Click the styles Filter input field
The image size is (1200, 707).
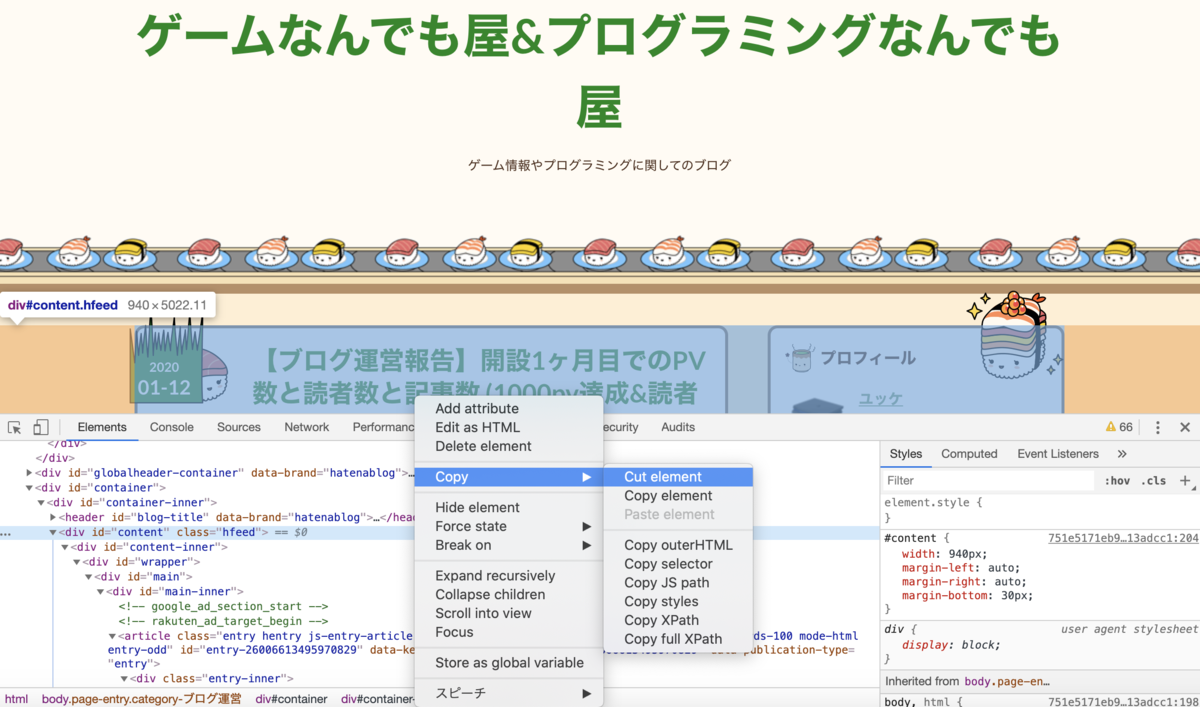pyautogui.click(x=988, y=481)
